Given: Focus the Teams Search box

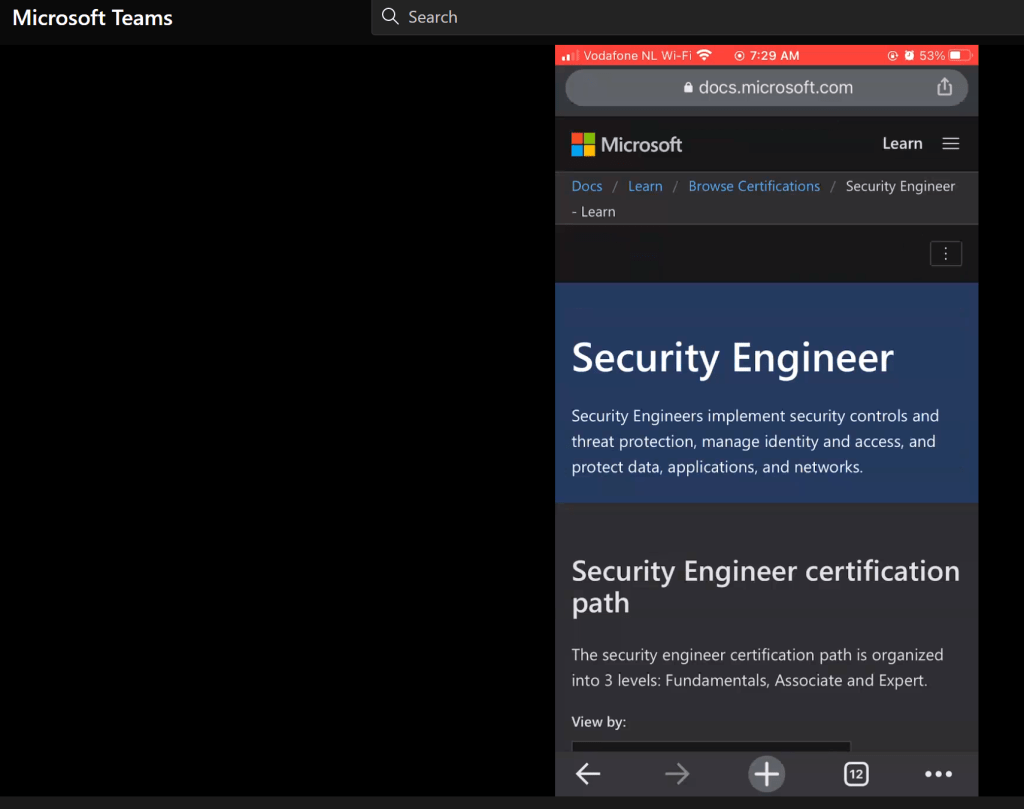Looking at the screenshot, I should tap(600, 17).
